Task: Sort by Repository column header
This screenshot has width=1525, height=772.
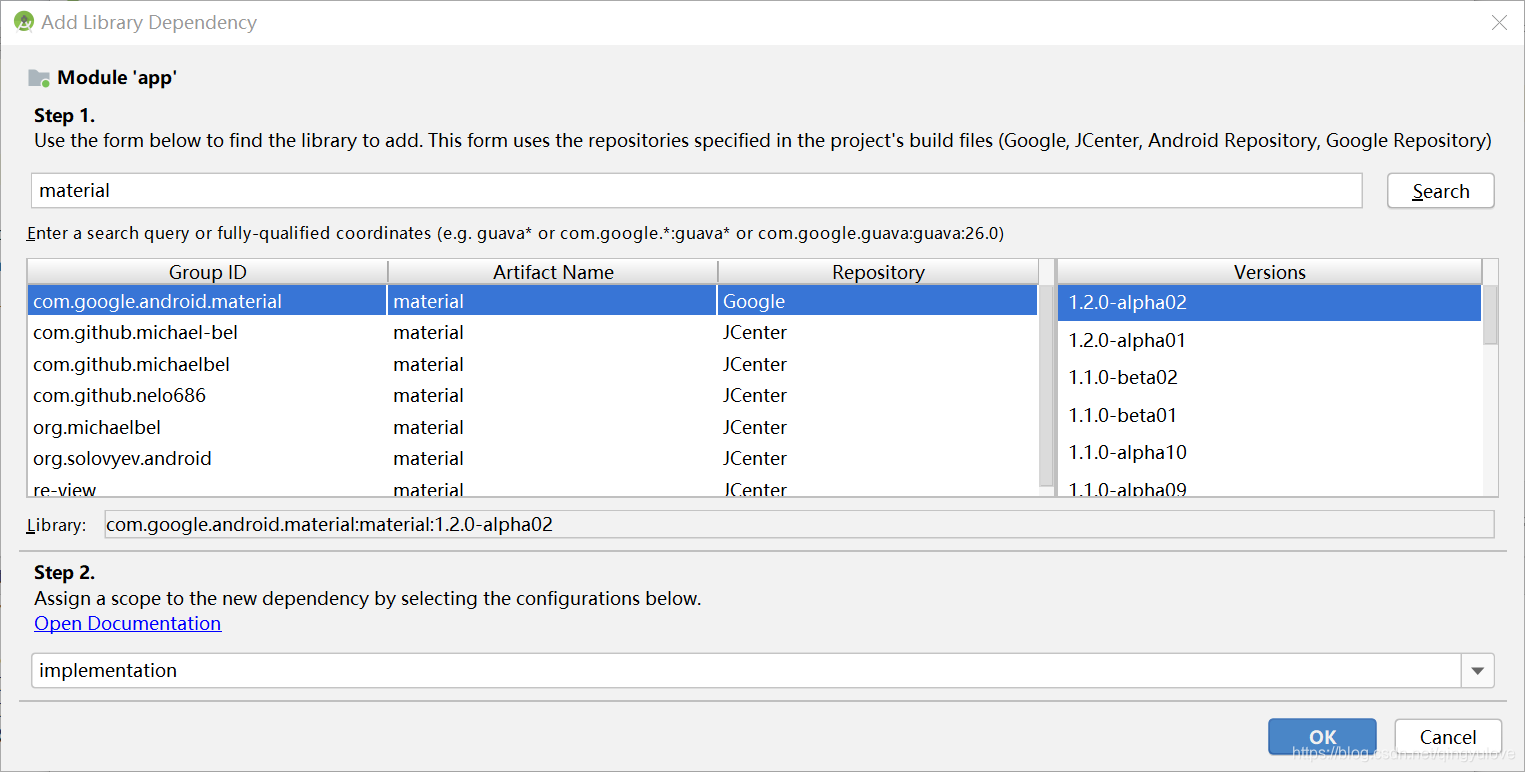Action: click(878, 272)
